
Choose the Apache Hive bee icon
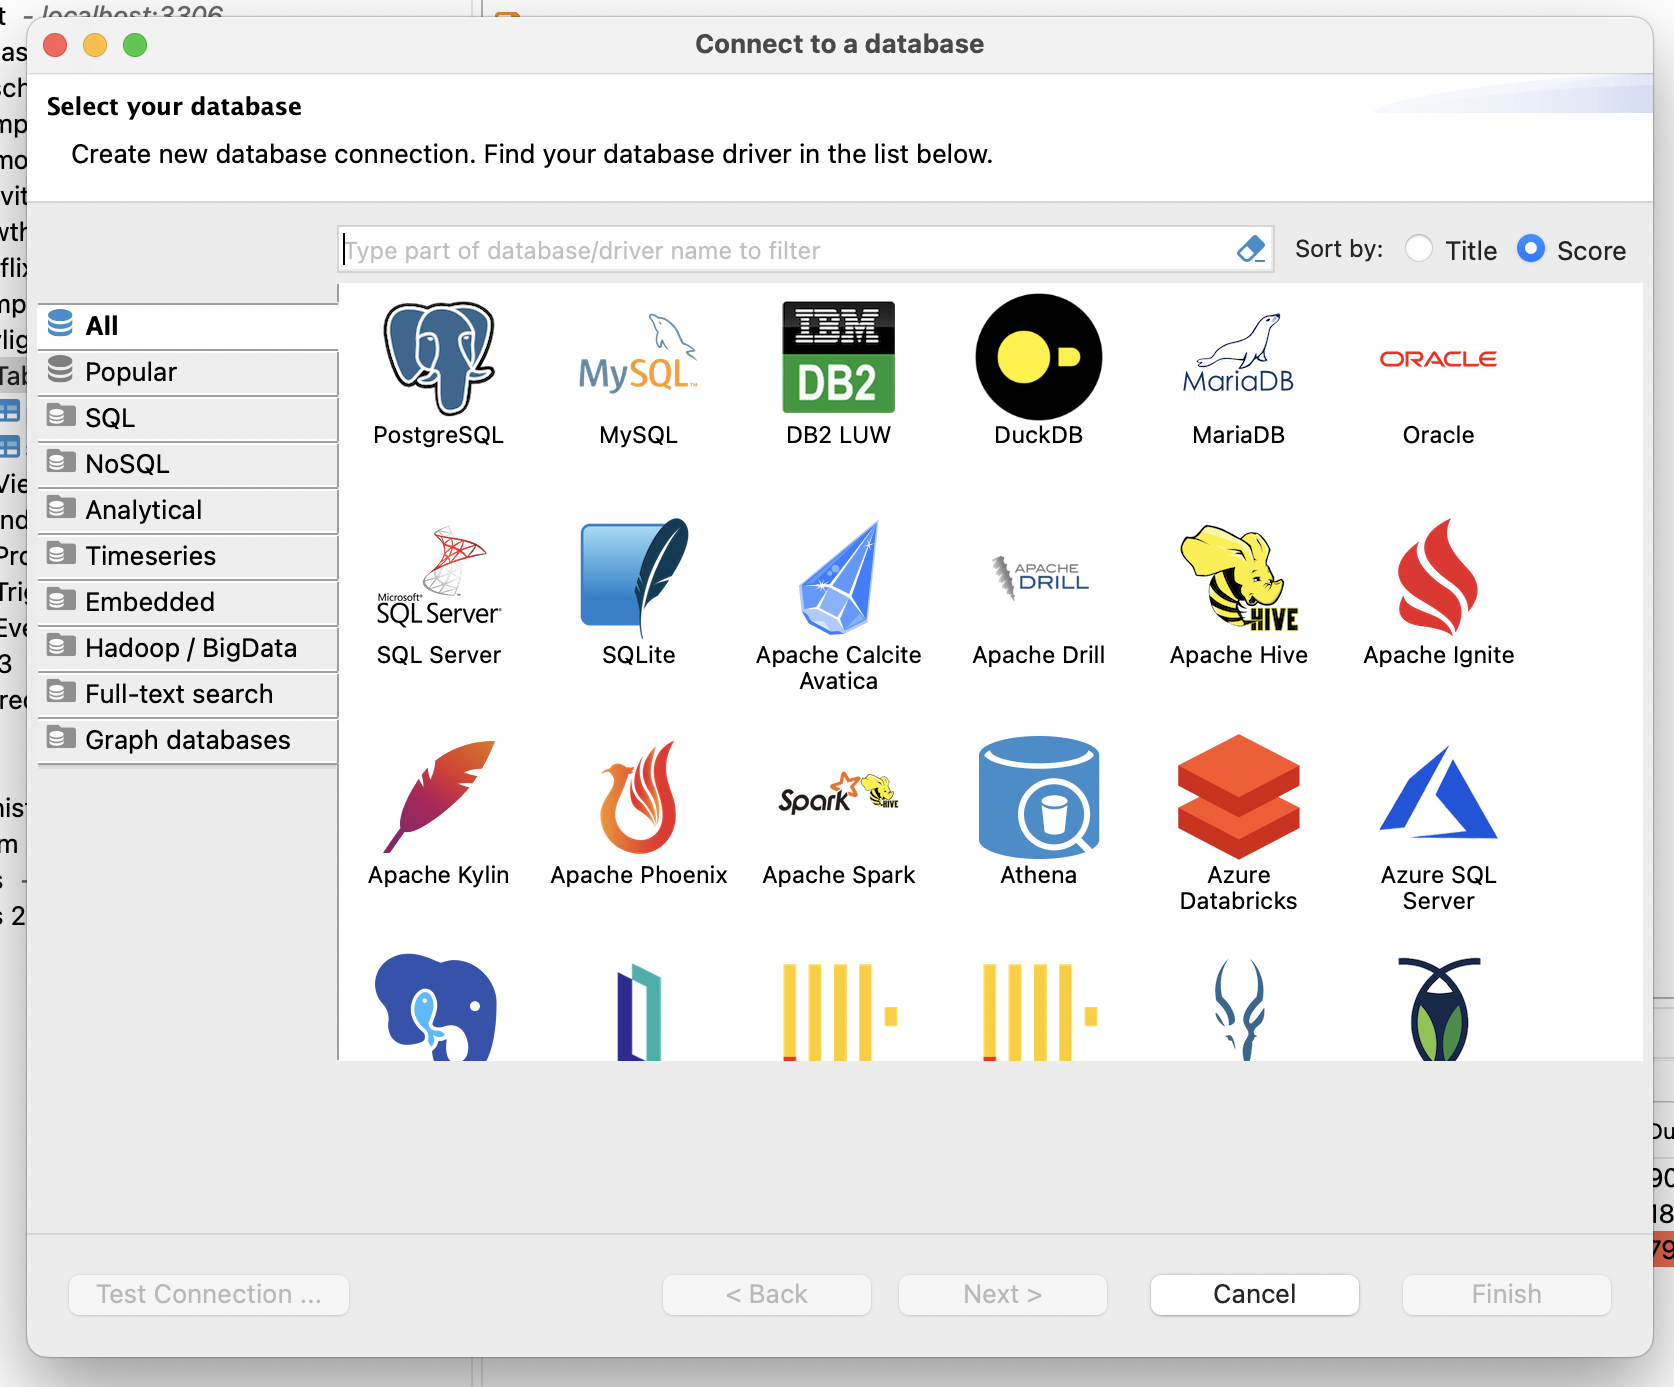[x=1238, y=578]
